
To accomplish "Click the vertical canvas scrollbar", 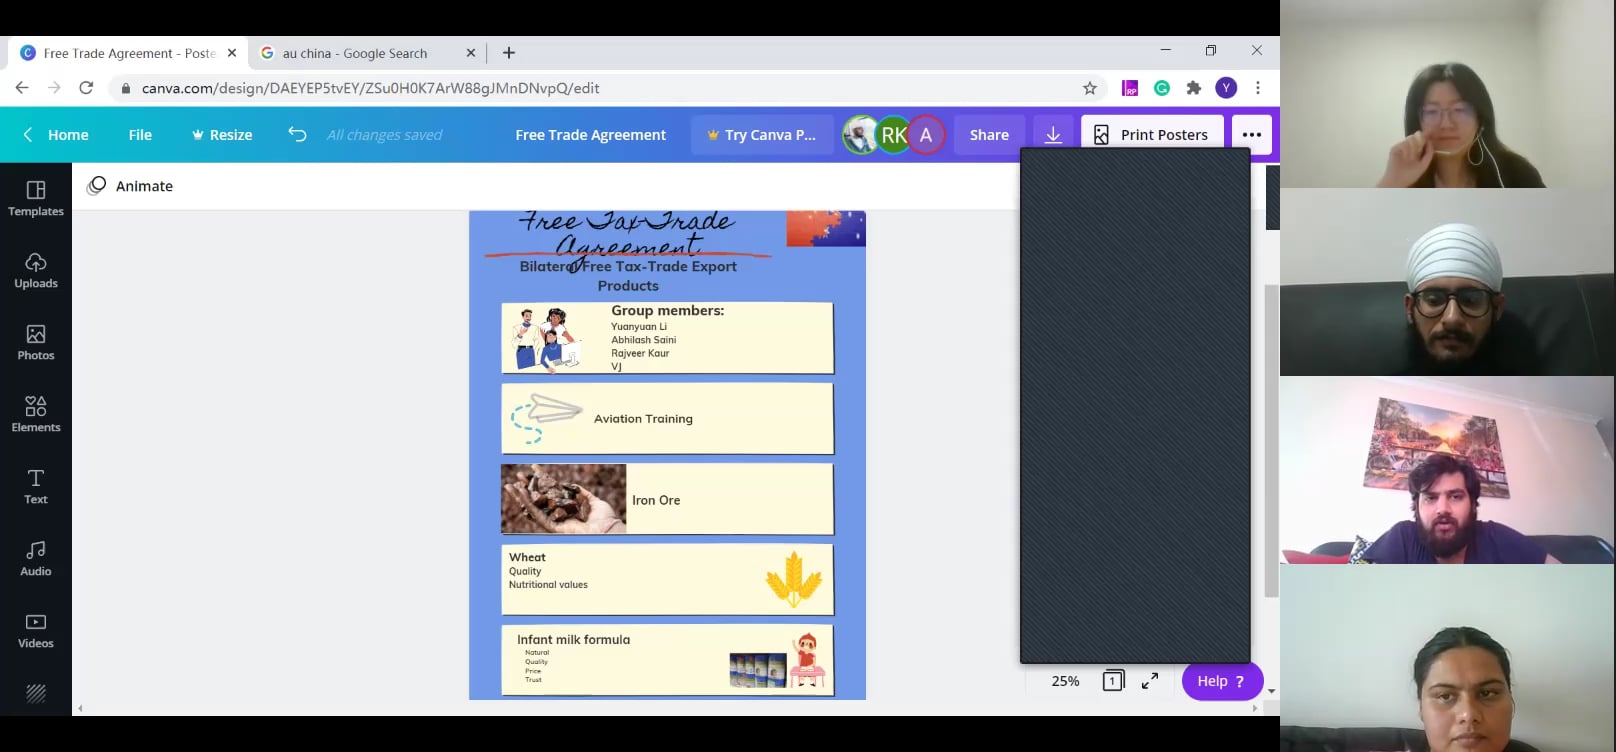I will point(1271,440).
